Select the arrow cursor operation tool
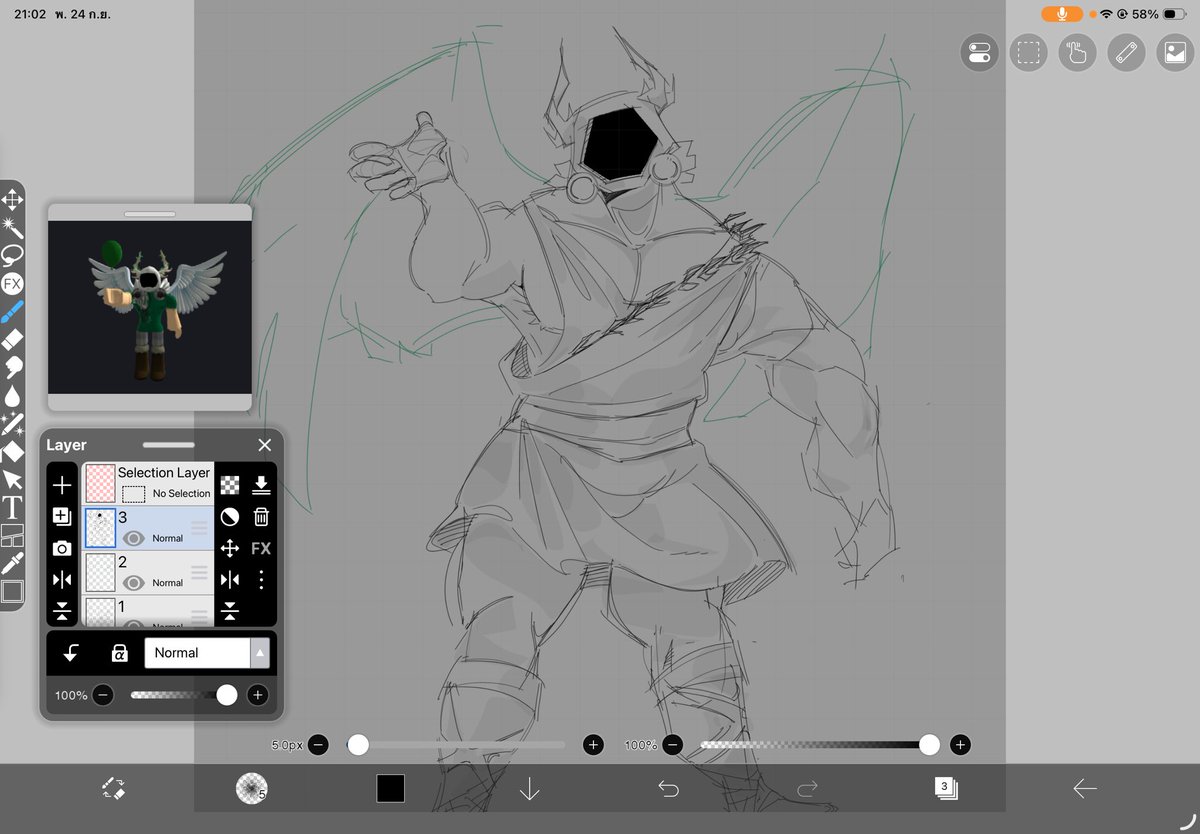Viewport: 1200px width, 834px height. tap(12, 480)
